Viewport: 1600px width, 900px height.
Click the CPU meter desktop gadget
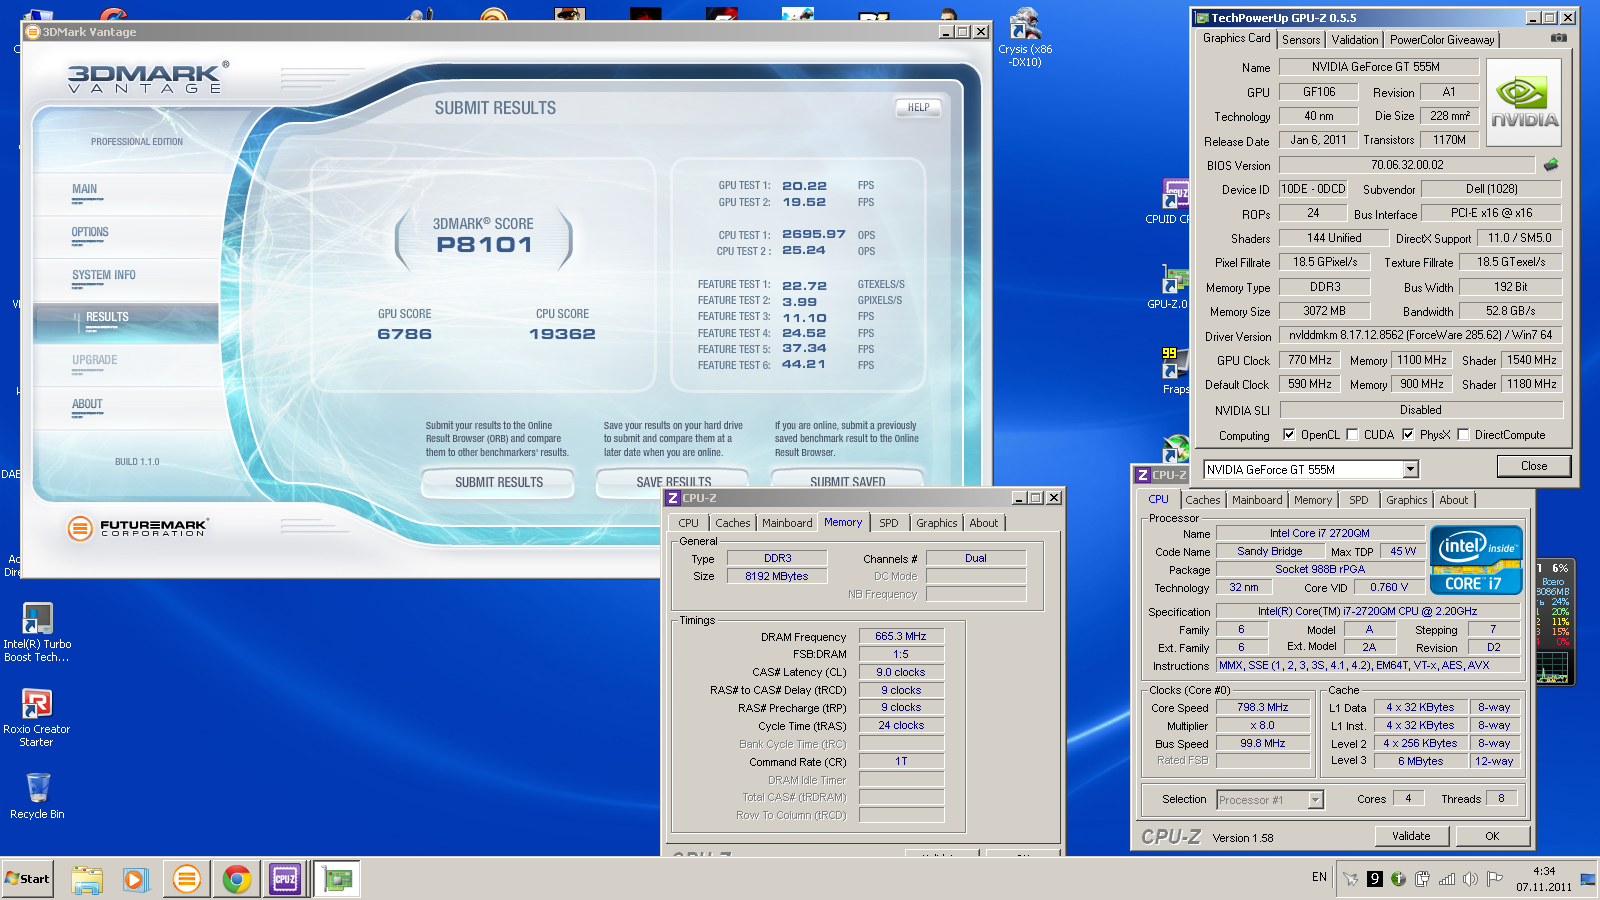pyautogui.click(x=1553, y=622)
